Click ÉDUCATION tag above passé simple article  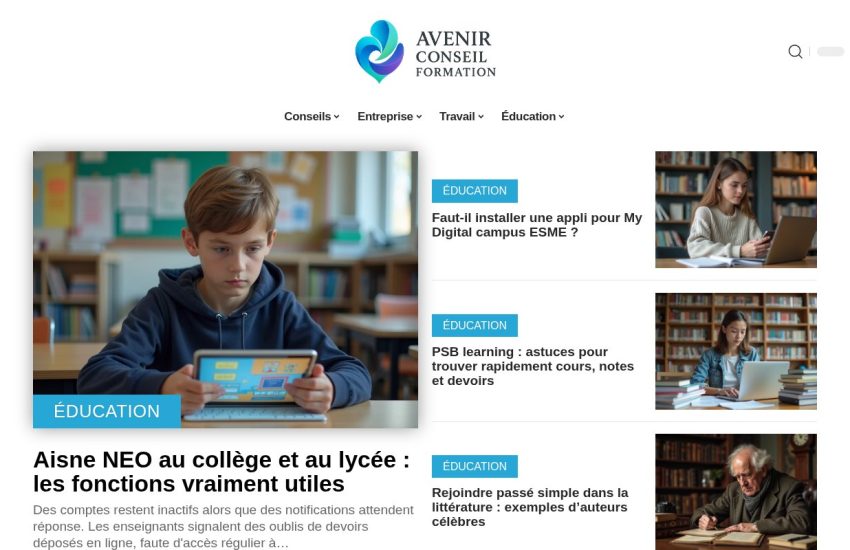(474, 466)
